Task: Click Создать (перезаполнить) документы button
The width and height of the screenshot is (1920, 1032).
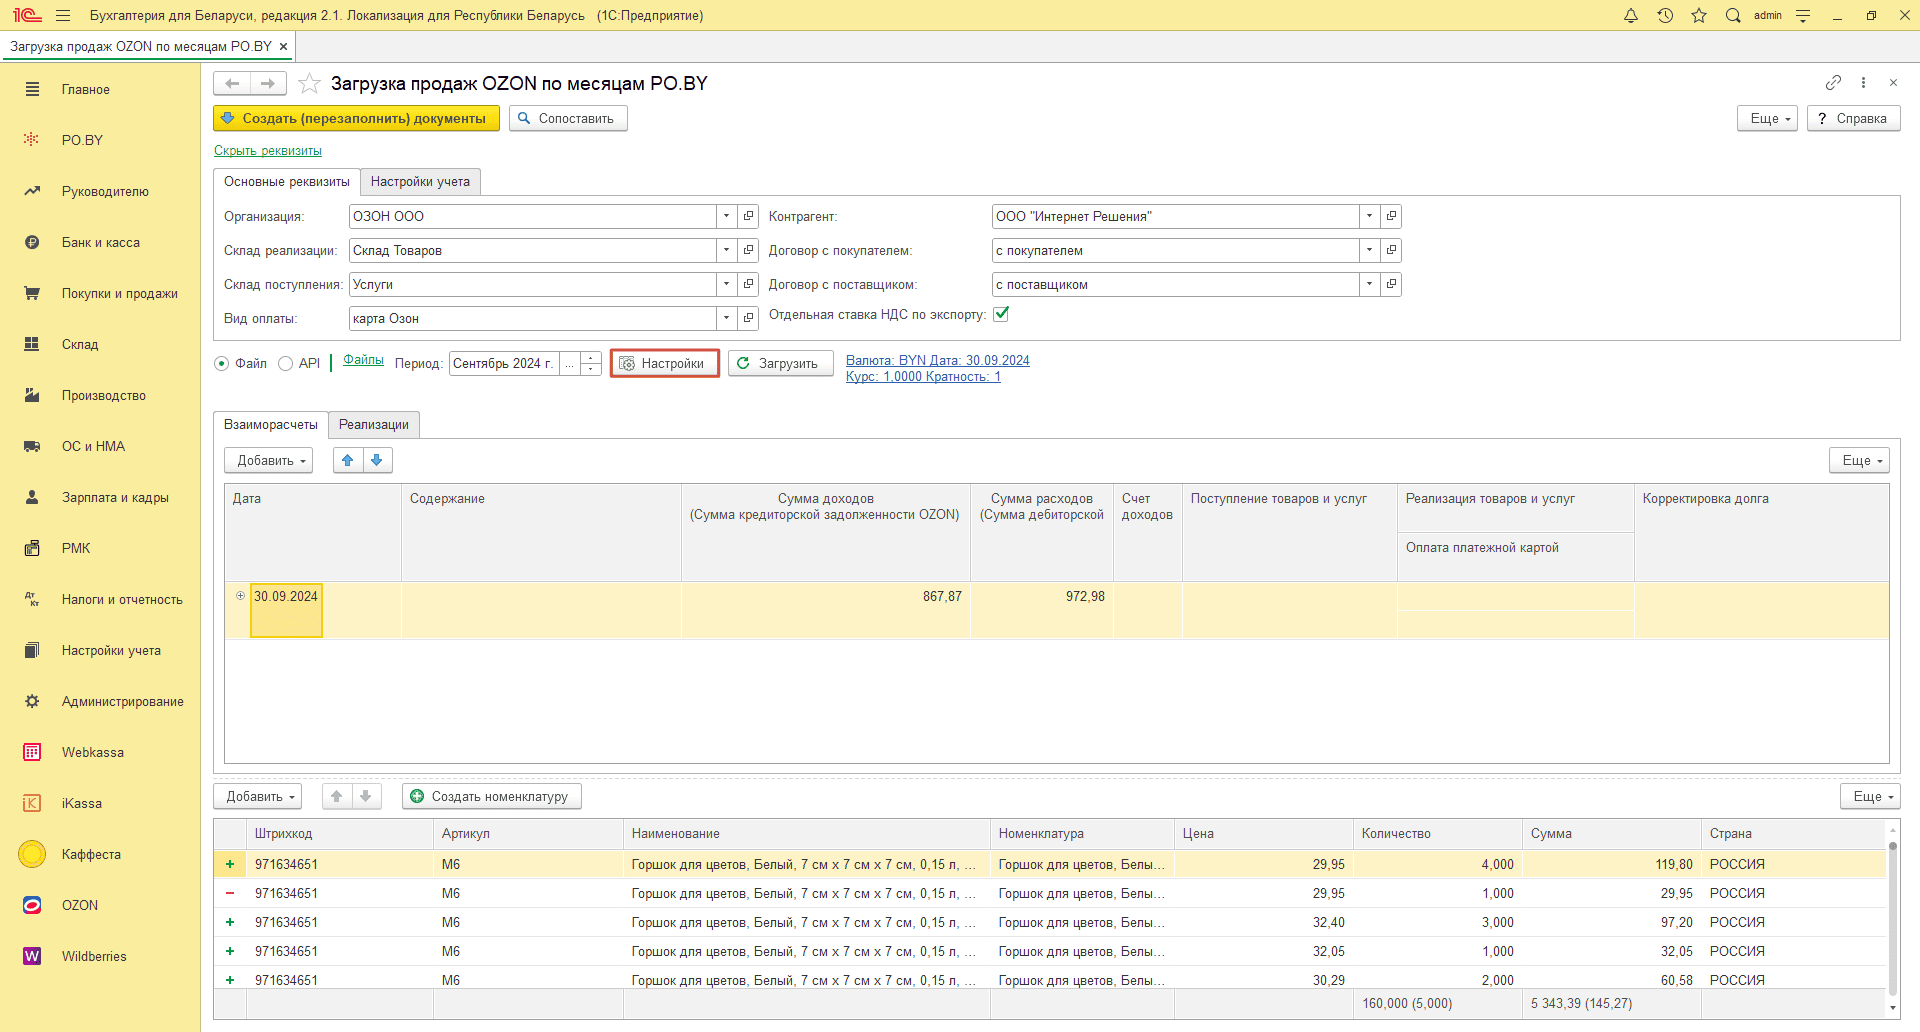Action: click(x=356, y=118)
